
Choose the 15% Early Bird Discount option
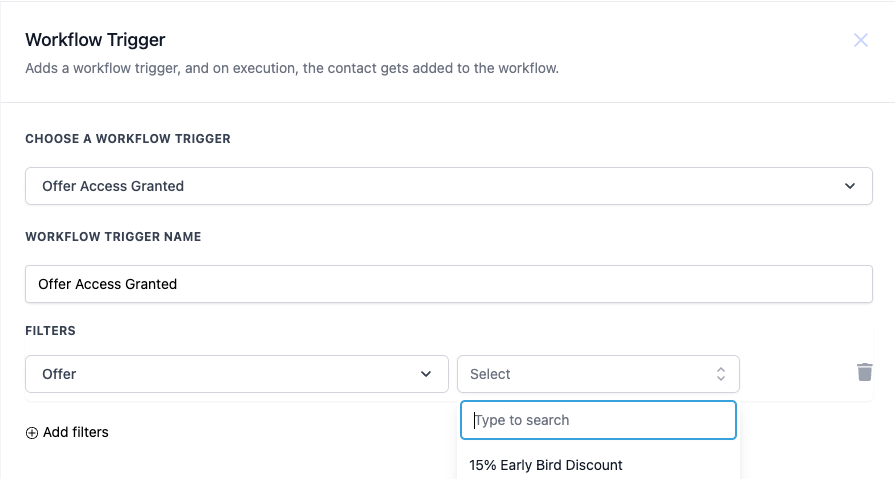[546, 465]
